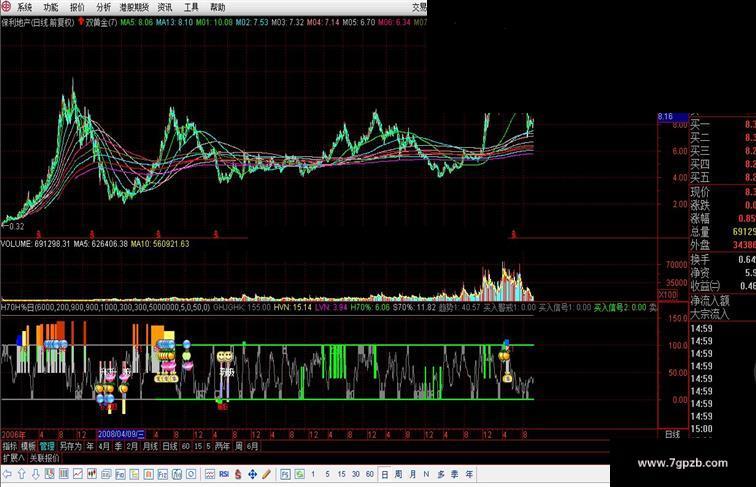Select the 多 multi-period toolbar button
This screenshot has height=487, width=756.
441,474
